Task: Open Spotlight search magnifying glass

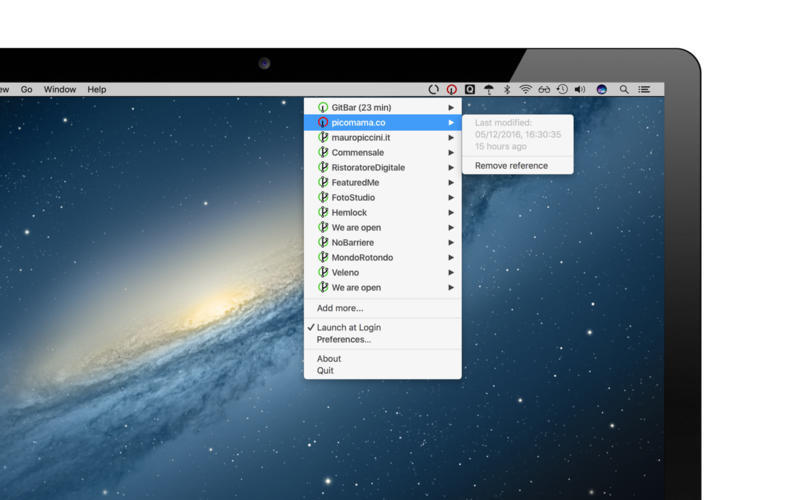Action: point(624,90)
